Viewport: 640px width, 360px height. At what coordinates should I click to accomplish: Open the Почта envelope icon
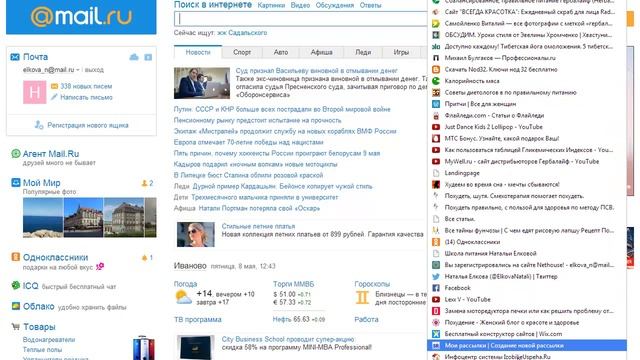click(x=15, y=57)
